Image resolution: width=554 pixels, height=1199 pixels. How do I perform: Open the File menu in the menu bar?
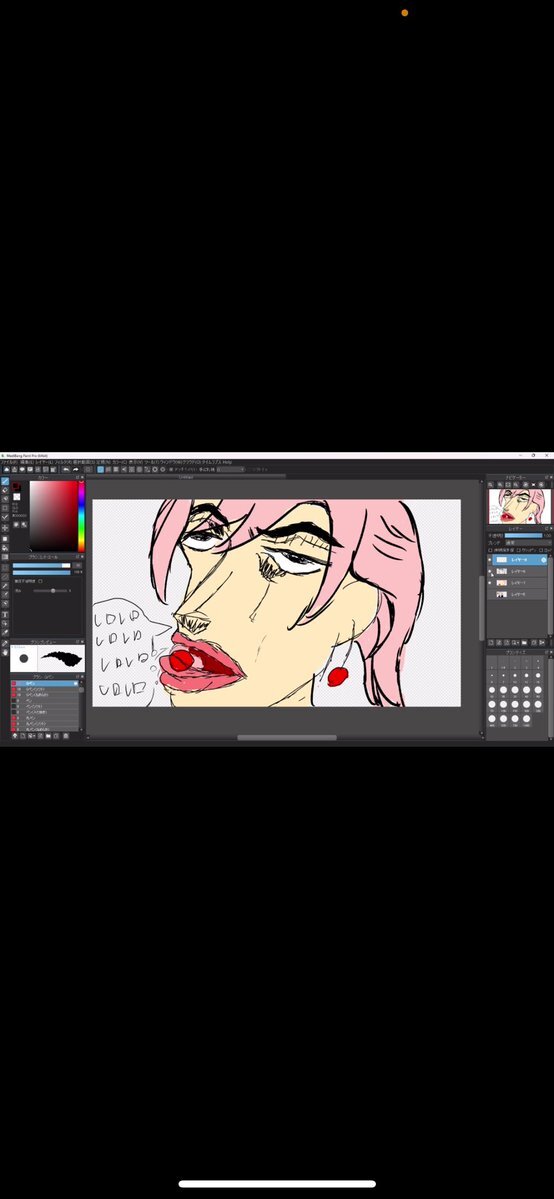(9, 463)
